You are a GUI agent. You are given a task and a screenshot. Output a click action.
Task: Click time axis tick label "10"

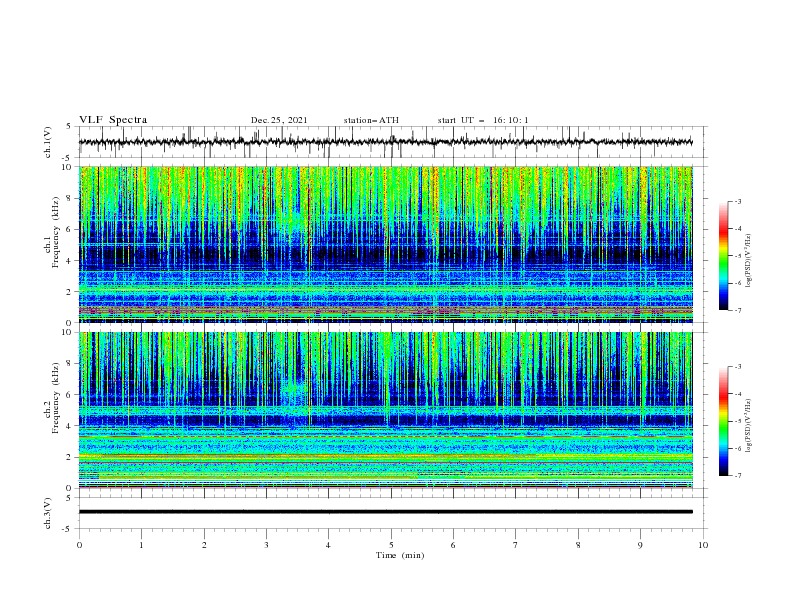tap(703, 545)
